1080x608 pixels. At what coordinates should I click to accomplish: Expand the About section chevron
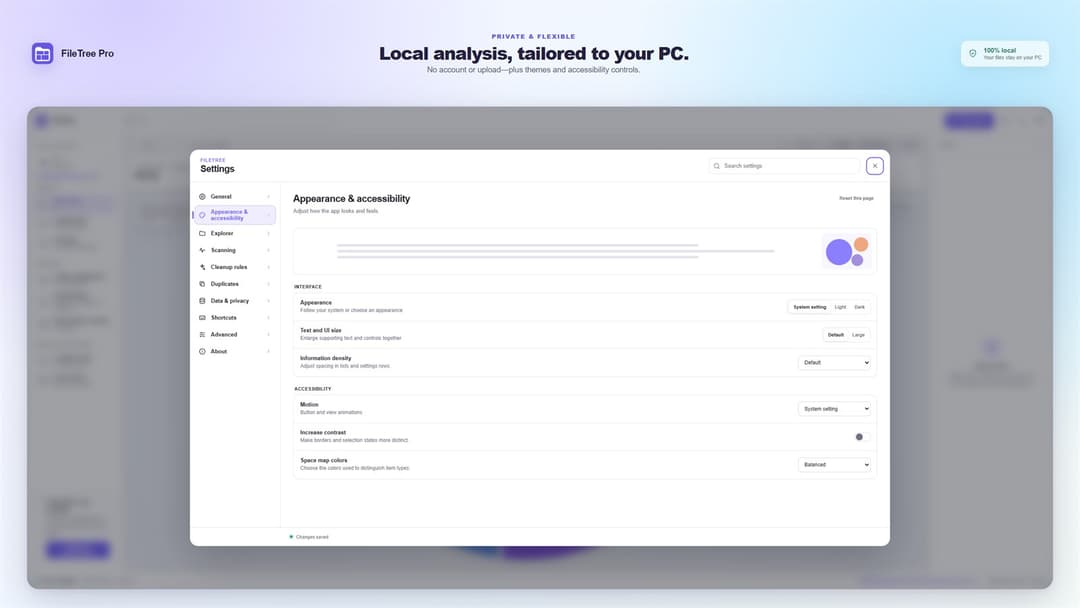click(268, 351)
